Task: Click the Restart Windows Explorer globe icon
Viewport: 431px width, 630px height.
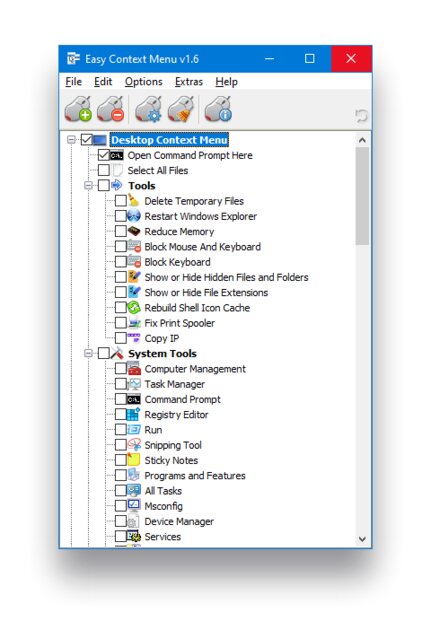Action: (x=133, y=216)
